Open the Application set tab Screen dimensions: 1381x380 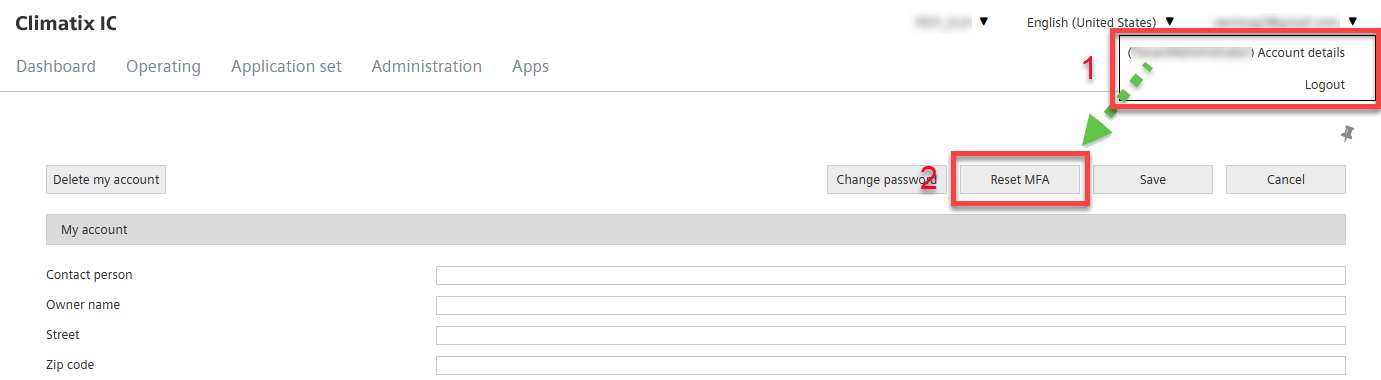tap(286, 66)
